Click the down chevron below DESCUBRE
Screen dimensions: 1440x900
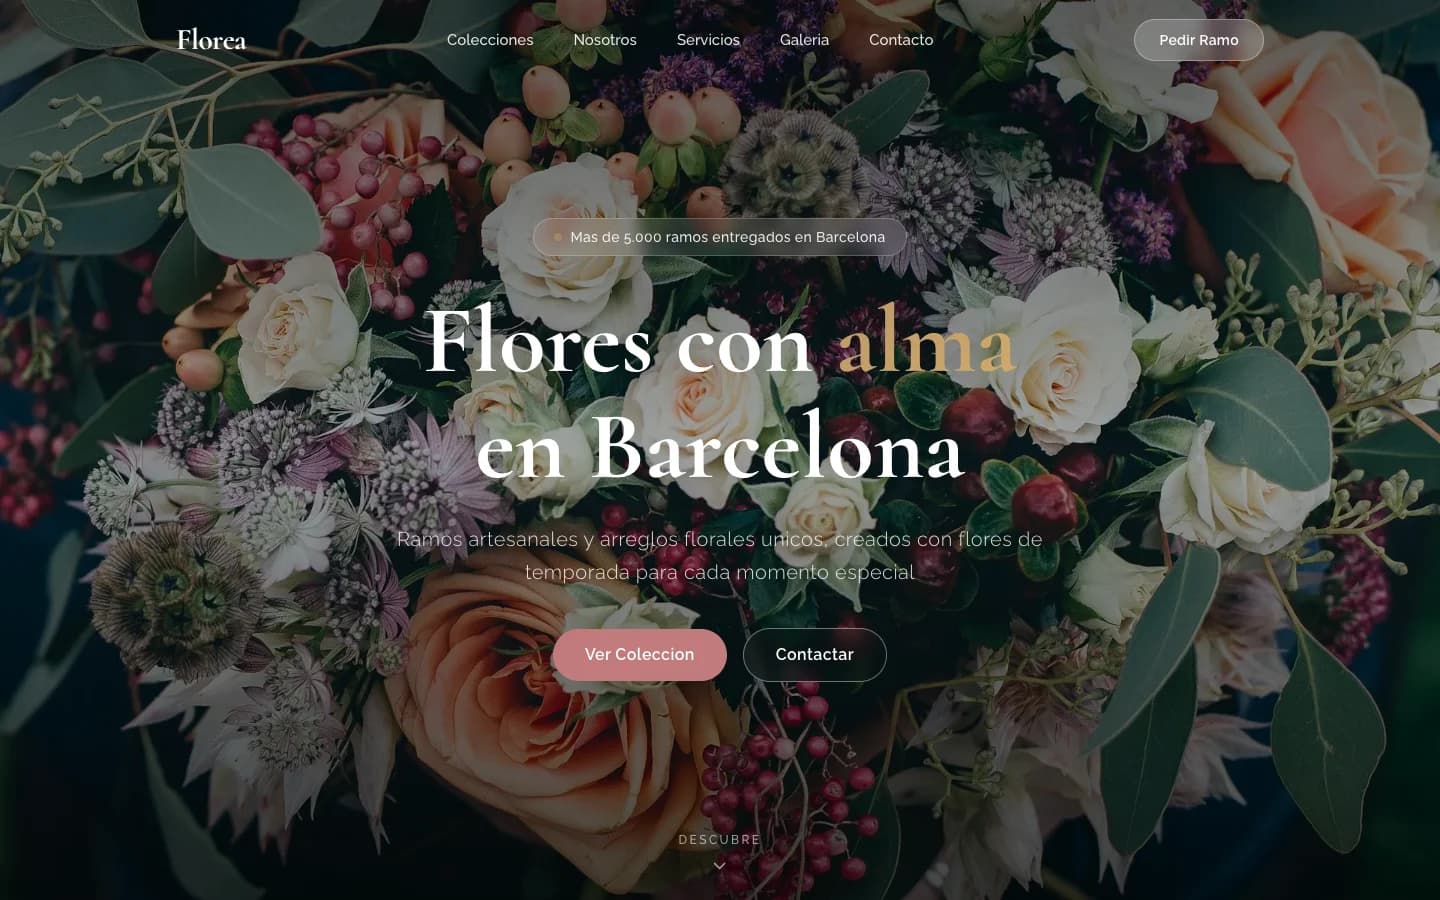719,865
